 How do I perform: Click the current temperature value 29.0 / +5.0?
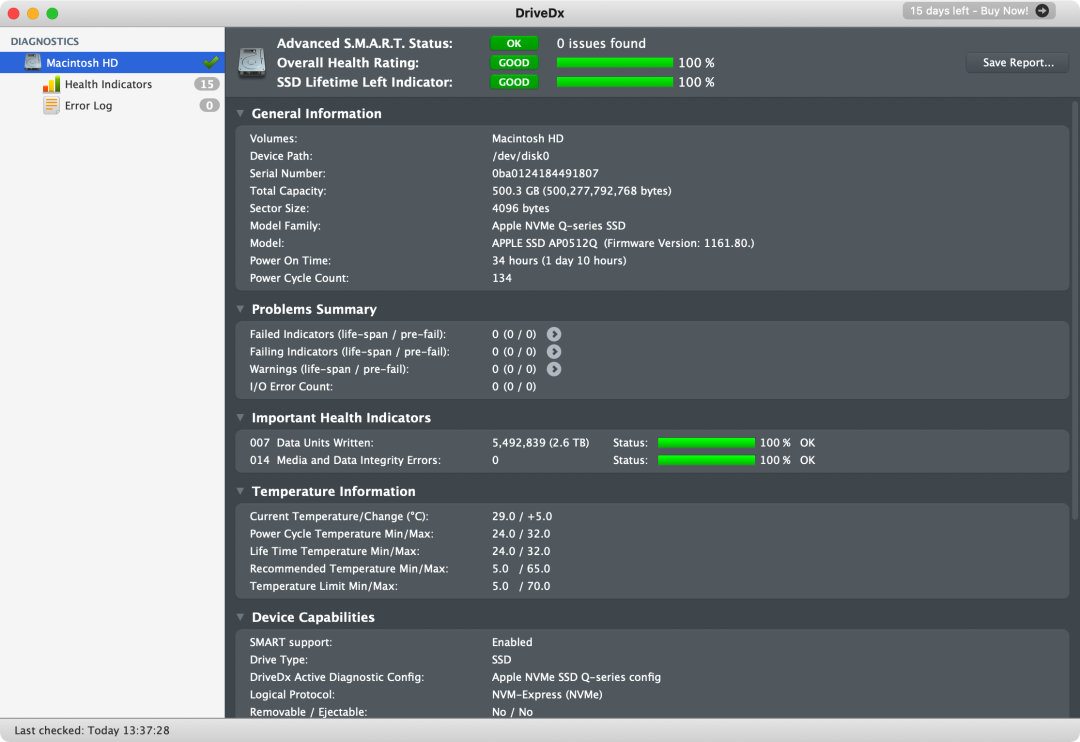coord(522,516)
